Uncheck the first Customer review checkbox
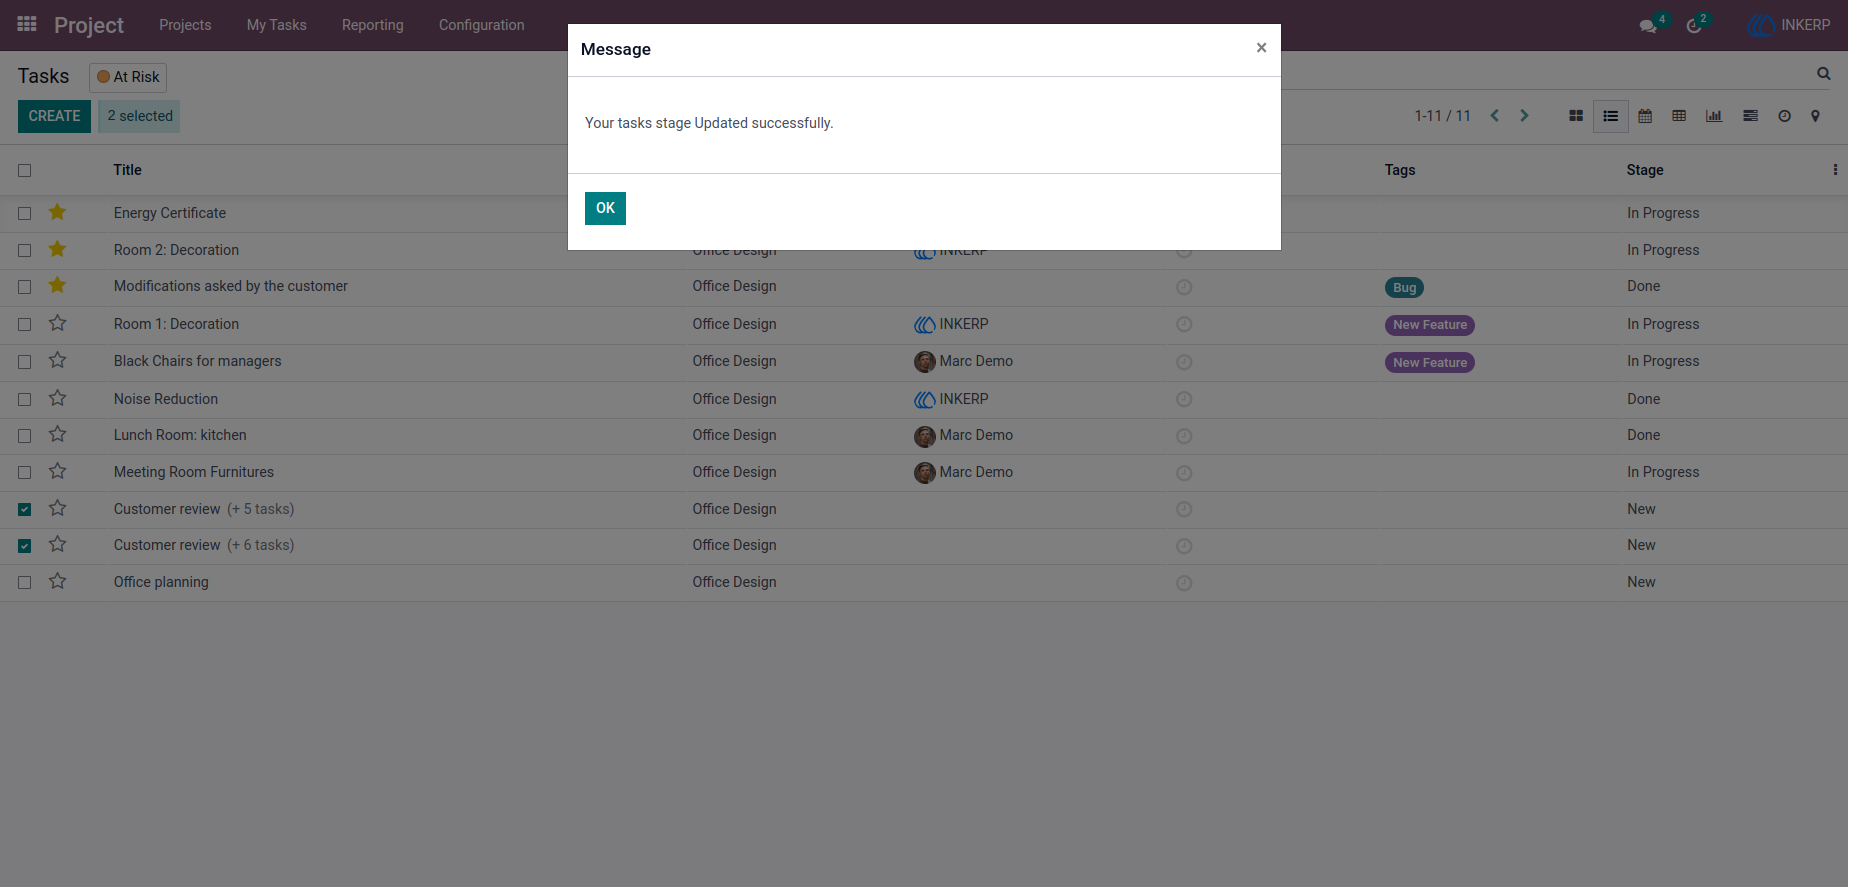 25,509
